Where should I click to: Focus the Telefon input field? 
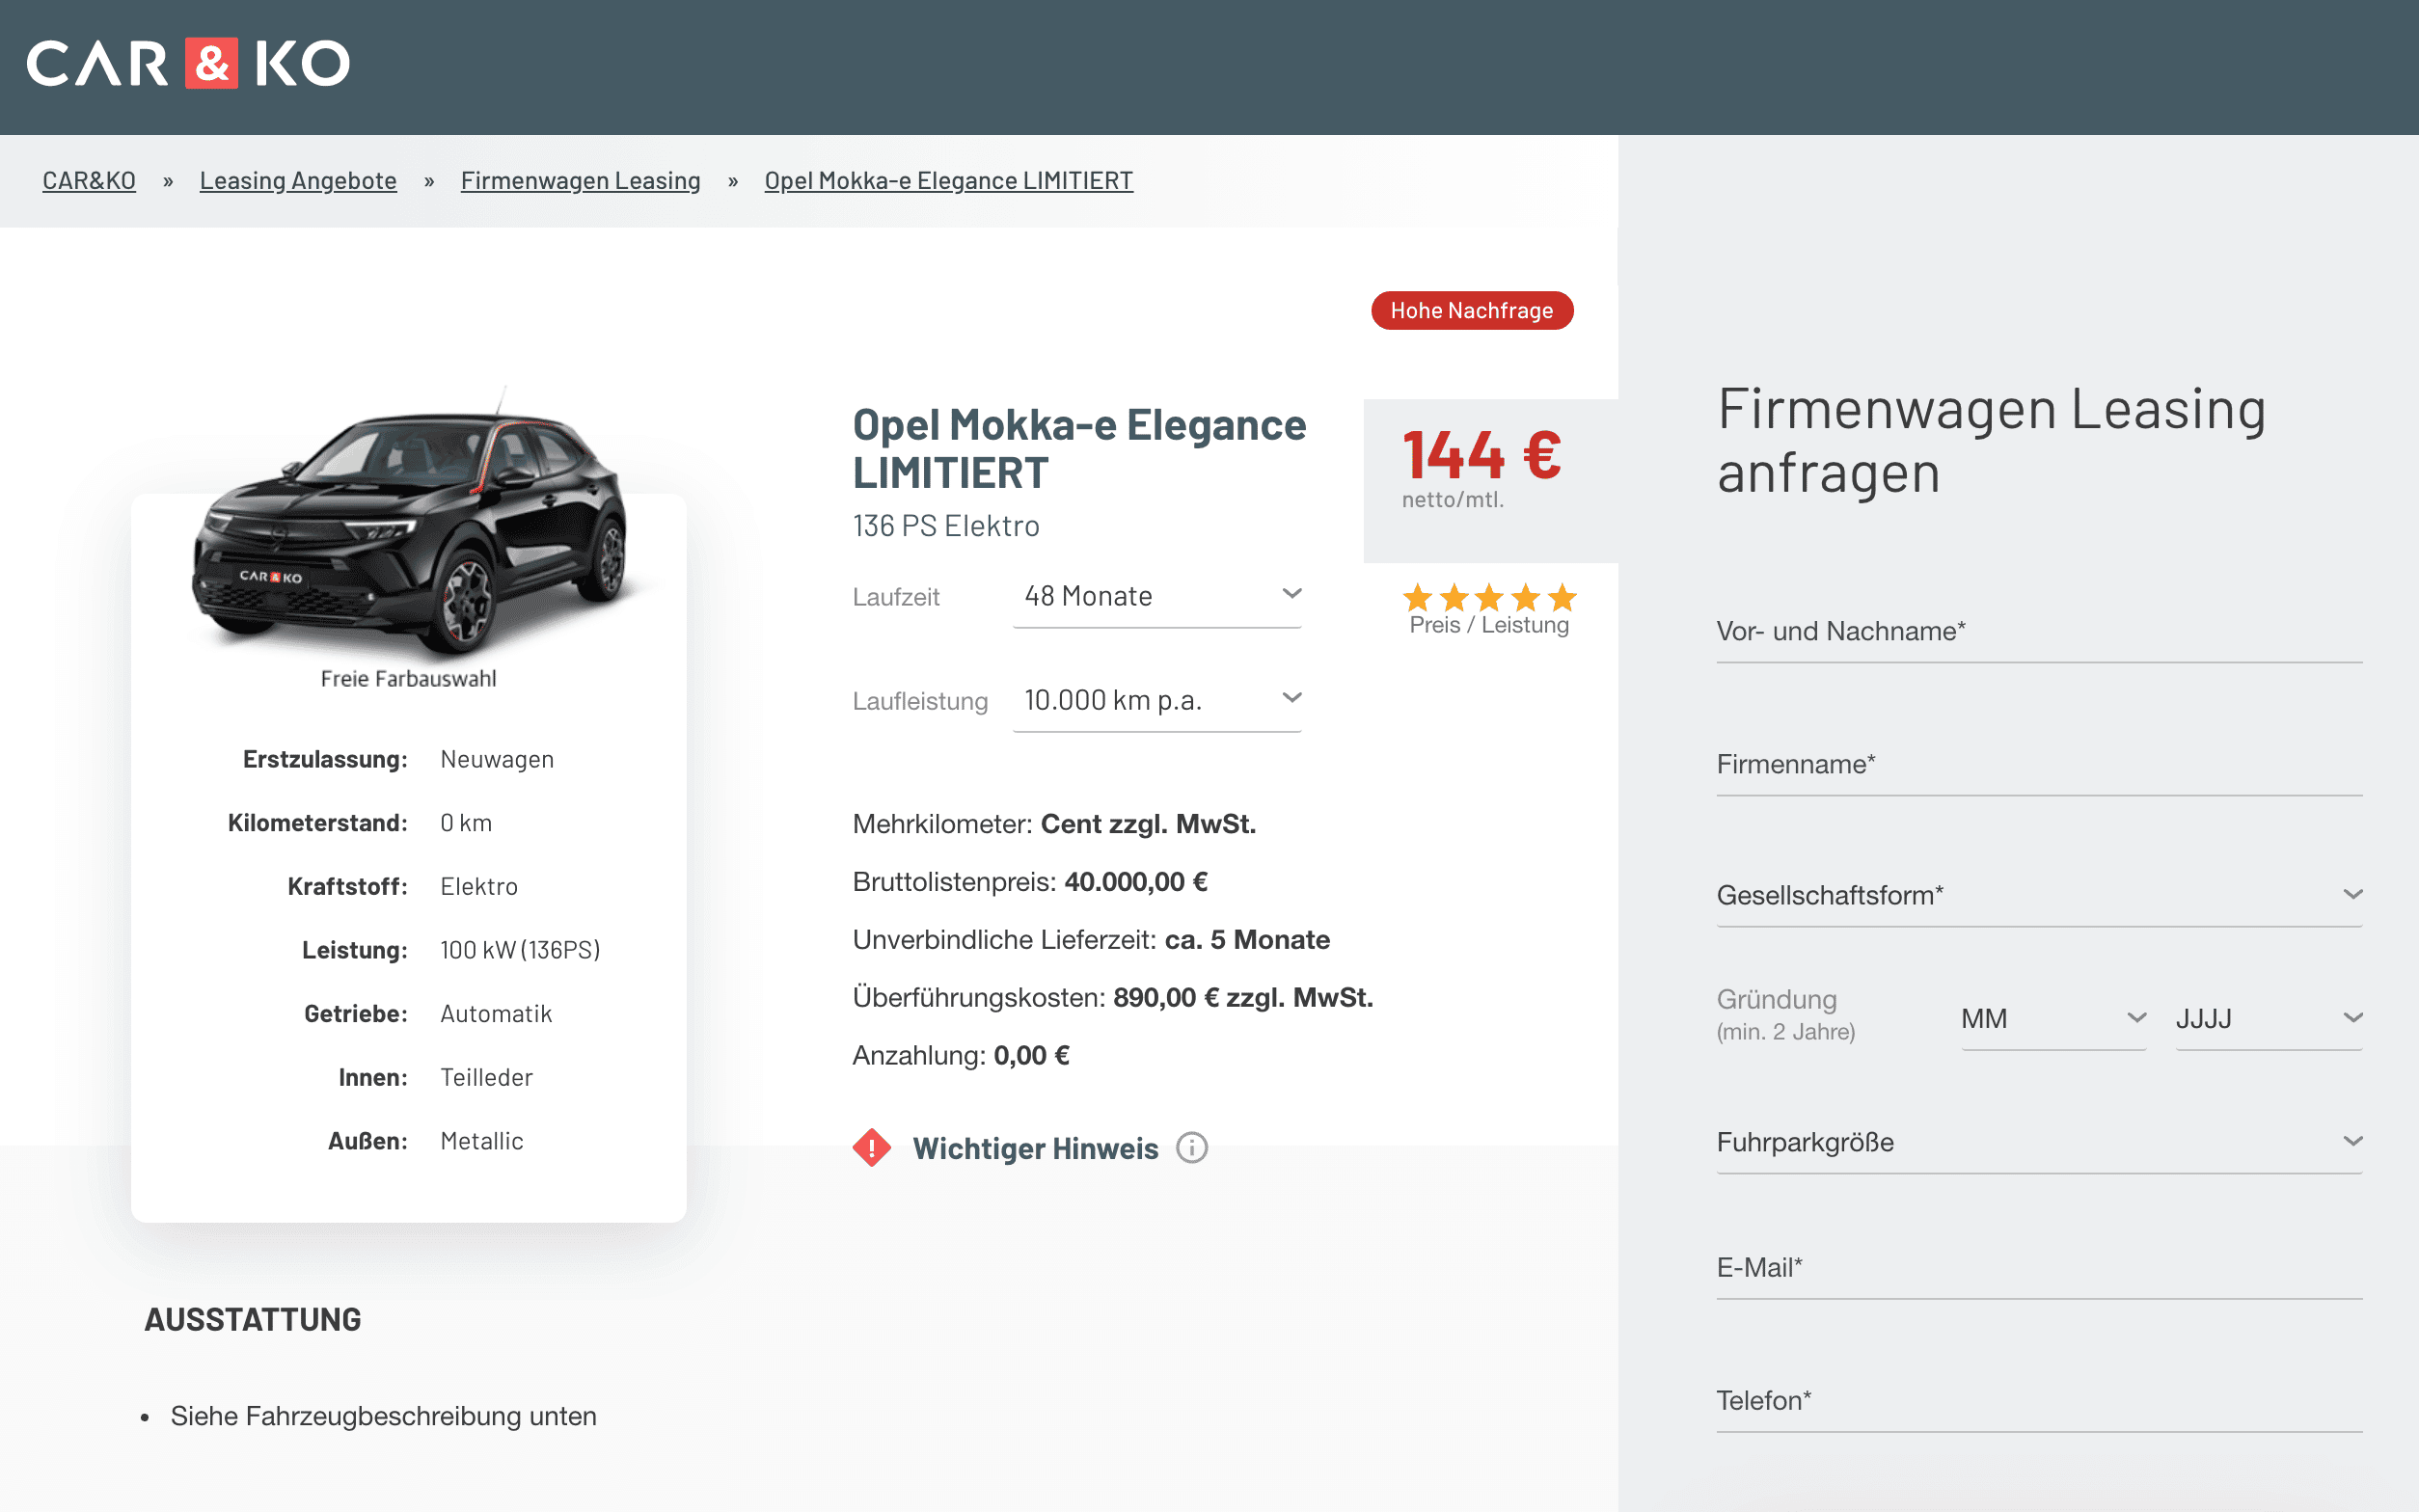(2039, 1400)
